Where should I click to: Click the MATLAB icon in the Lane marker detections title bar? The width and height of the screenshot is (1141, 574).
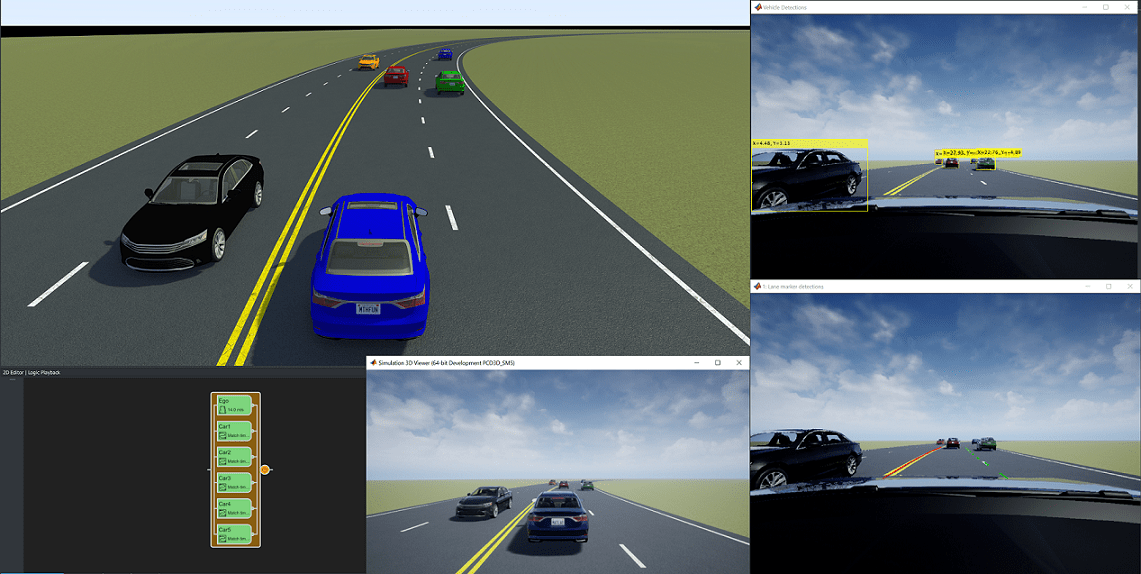pyautogui.click(x=758, y=287)
